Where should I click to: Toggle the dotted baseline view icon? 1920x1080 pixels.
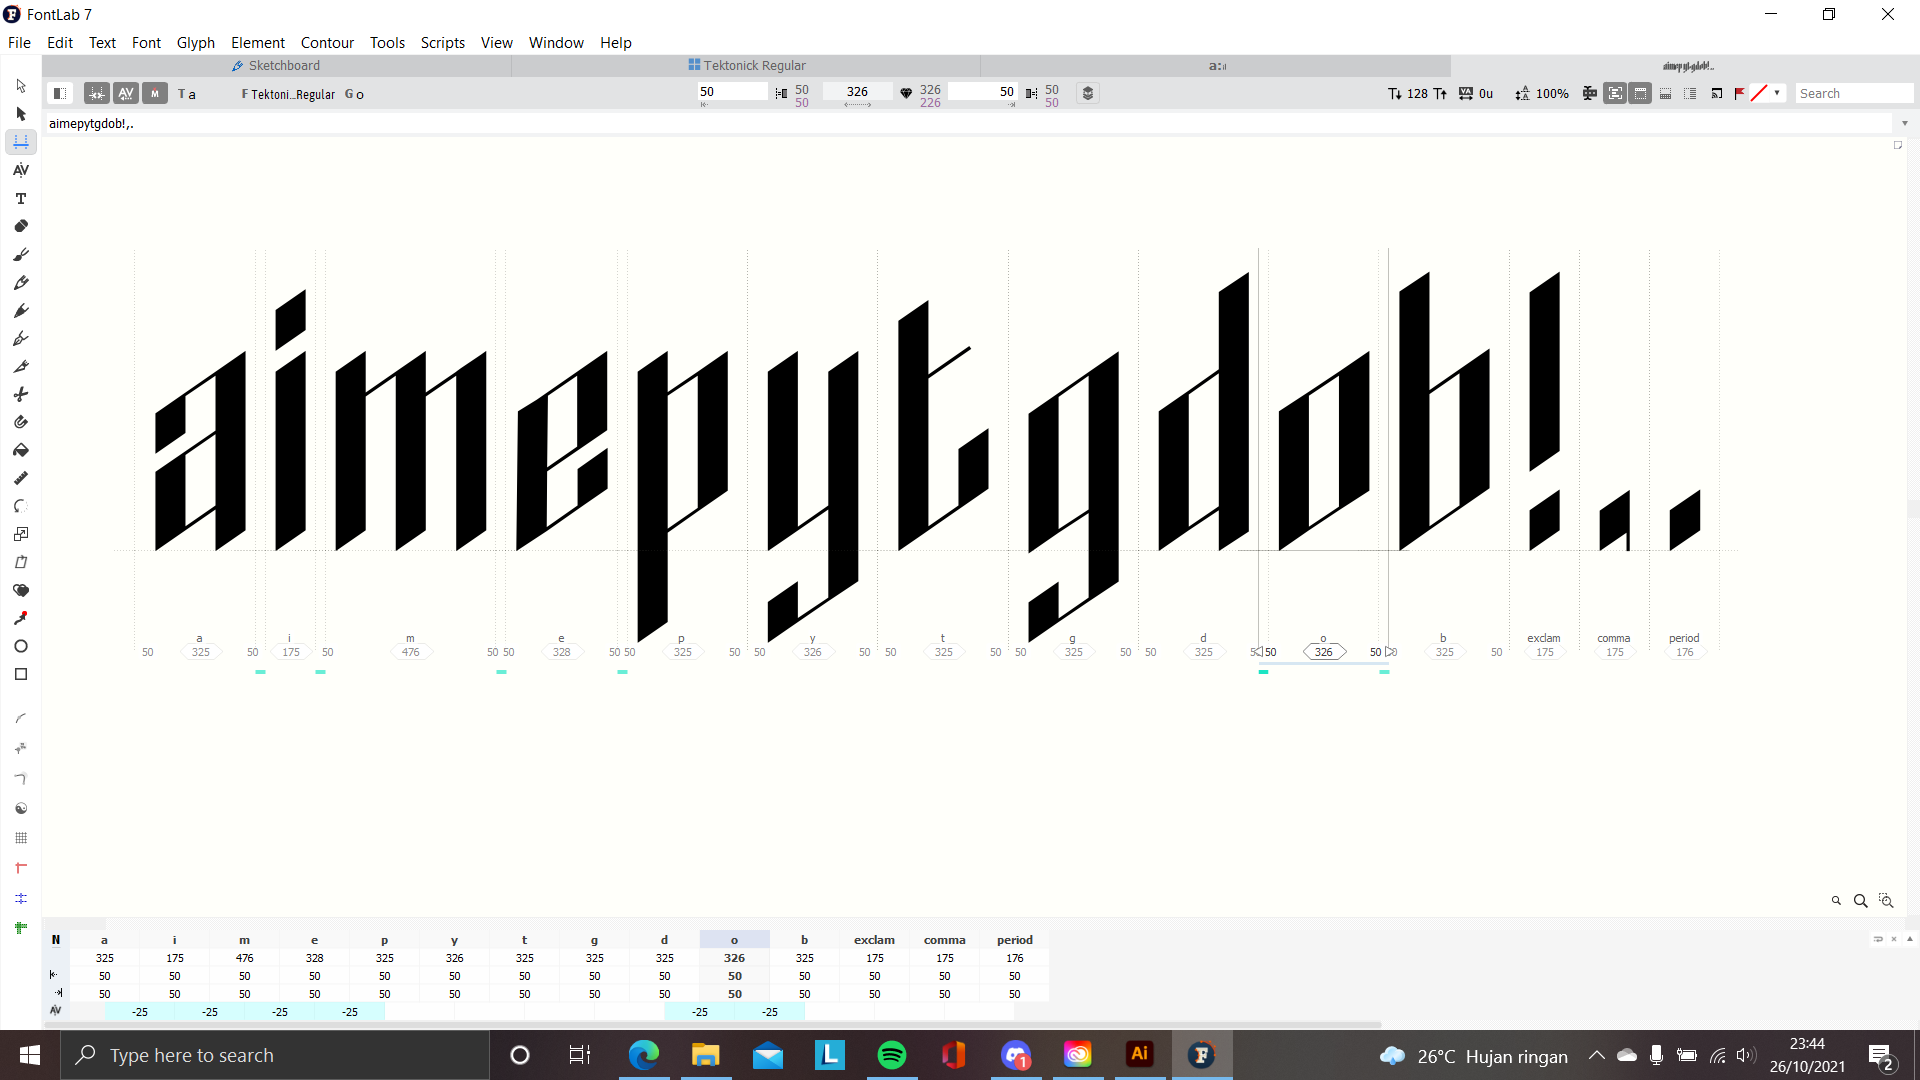click(1665, 93)
